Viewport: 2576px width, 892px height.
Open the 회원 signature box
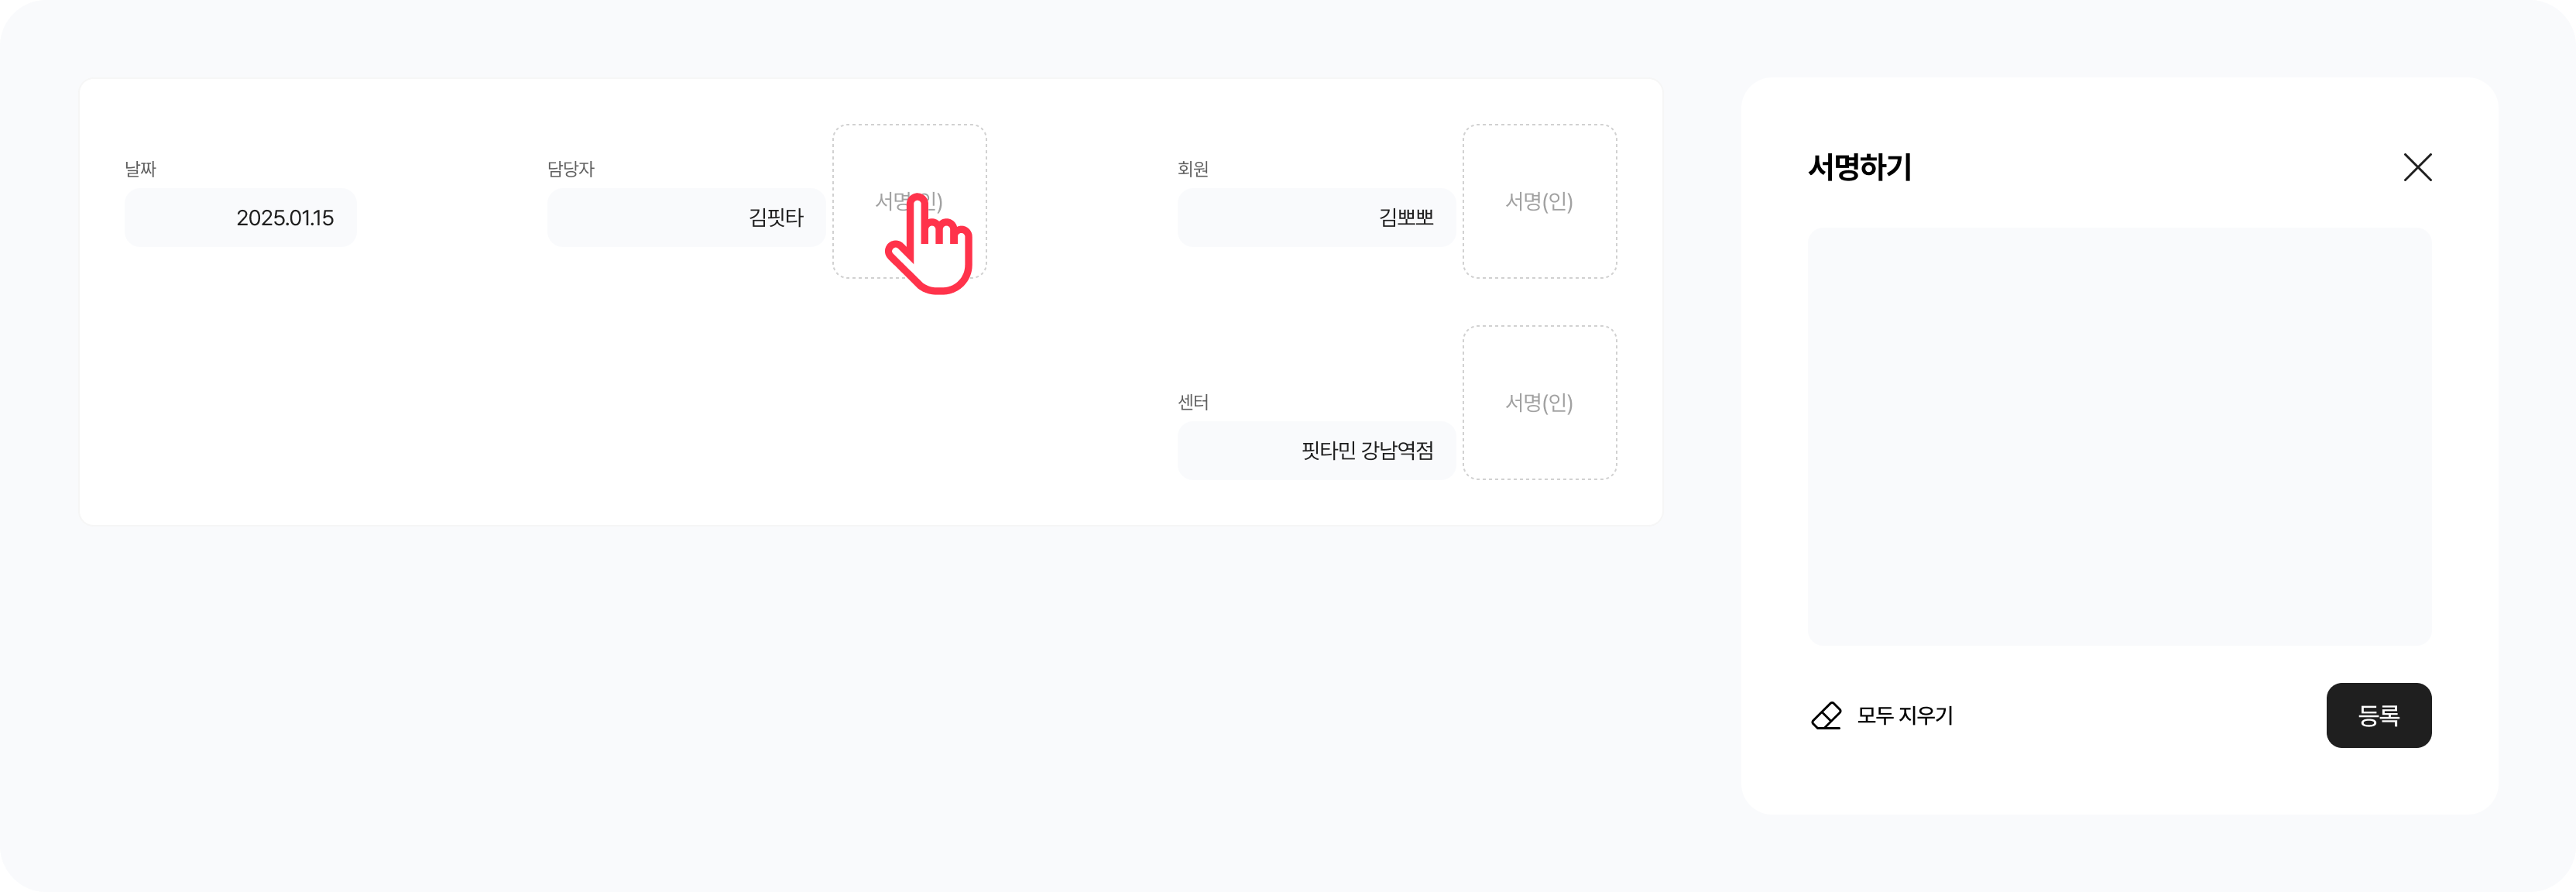[x=1539, y=201]
